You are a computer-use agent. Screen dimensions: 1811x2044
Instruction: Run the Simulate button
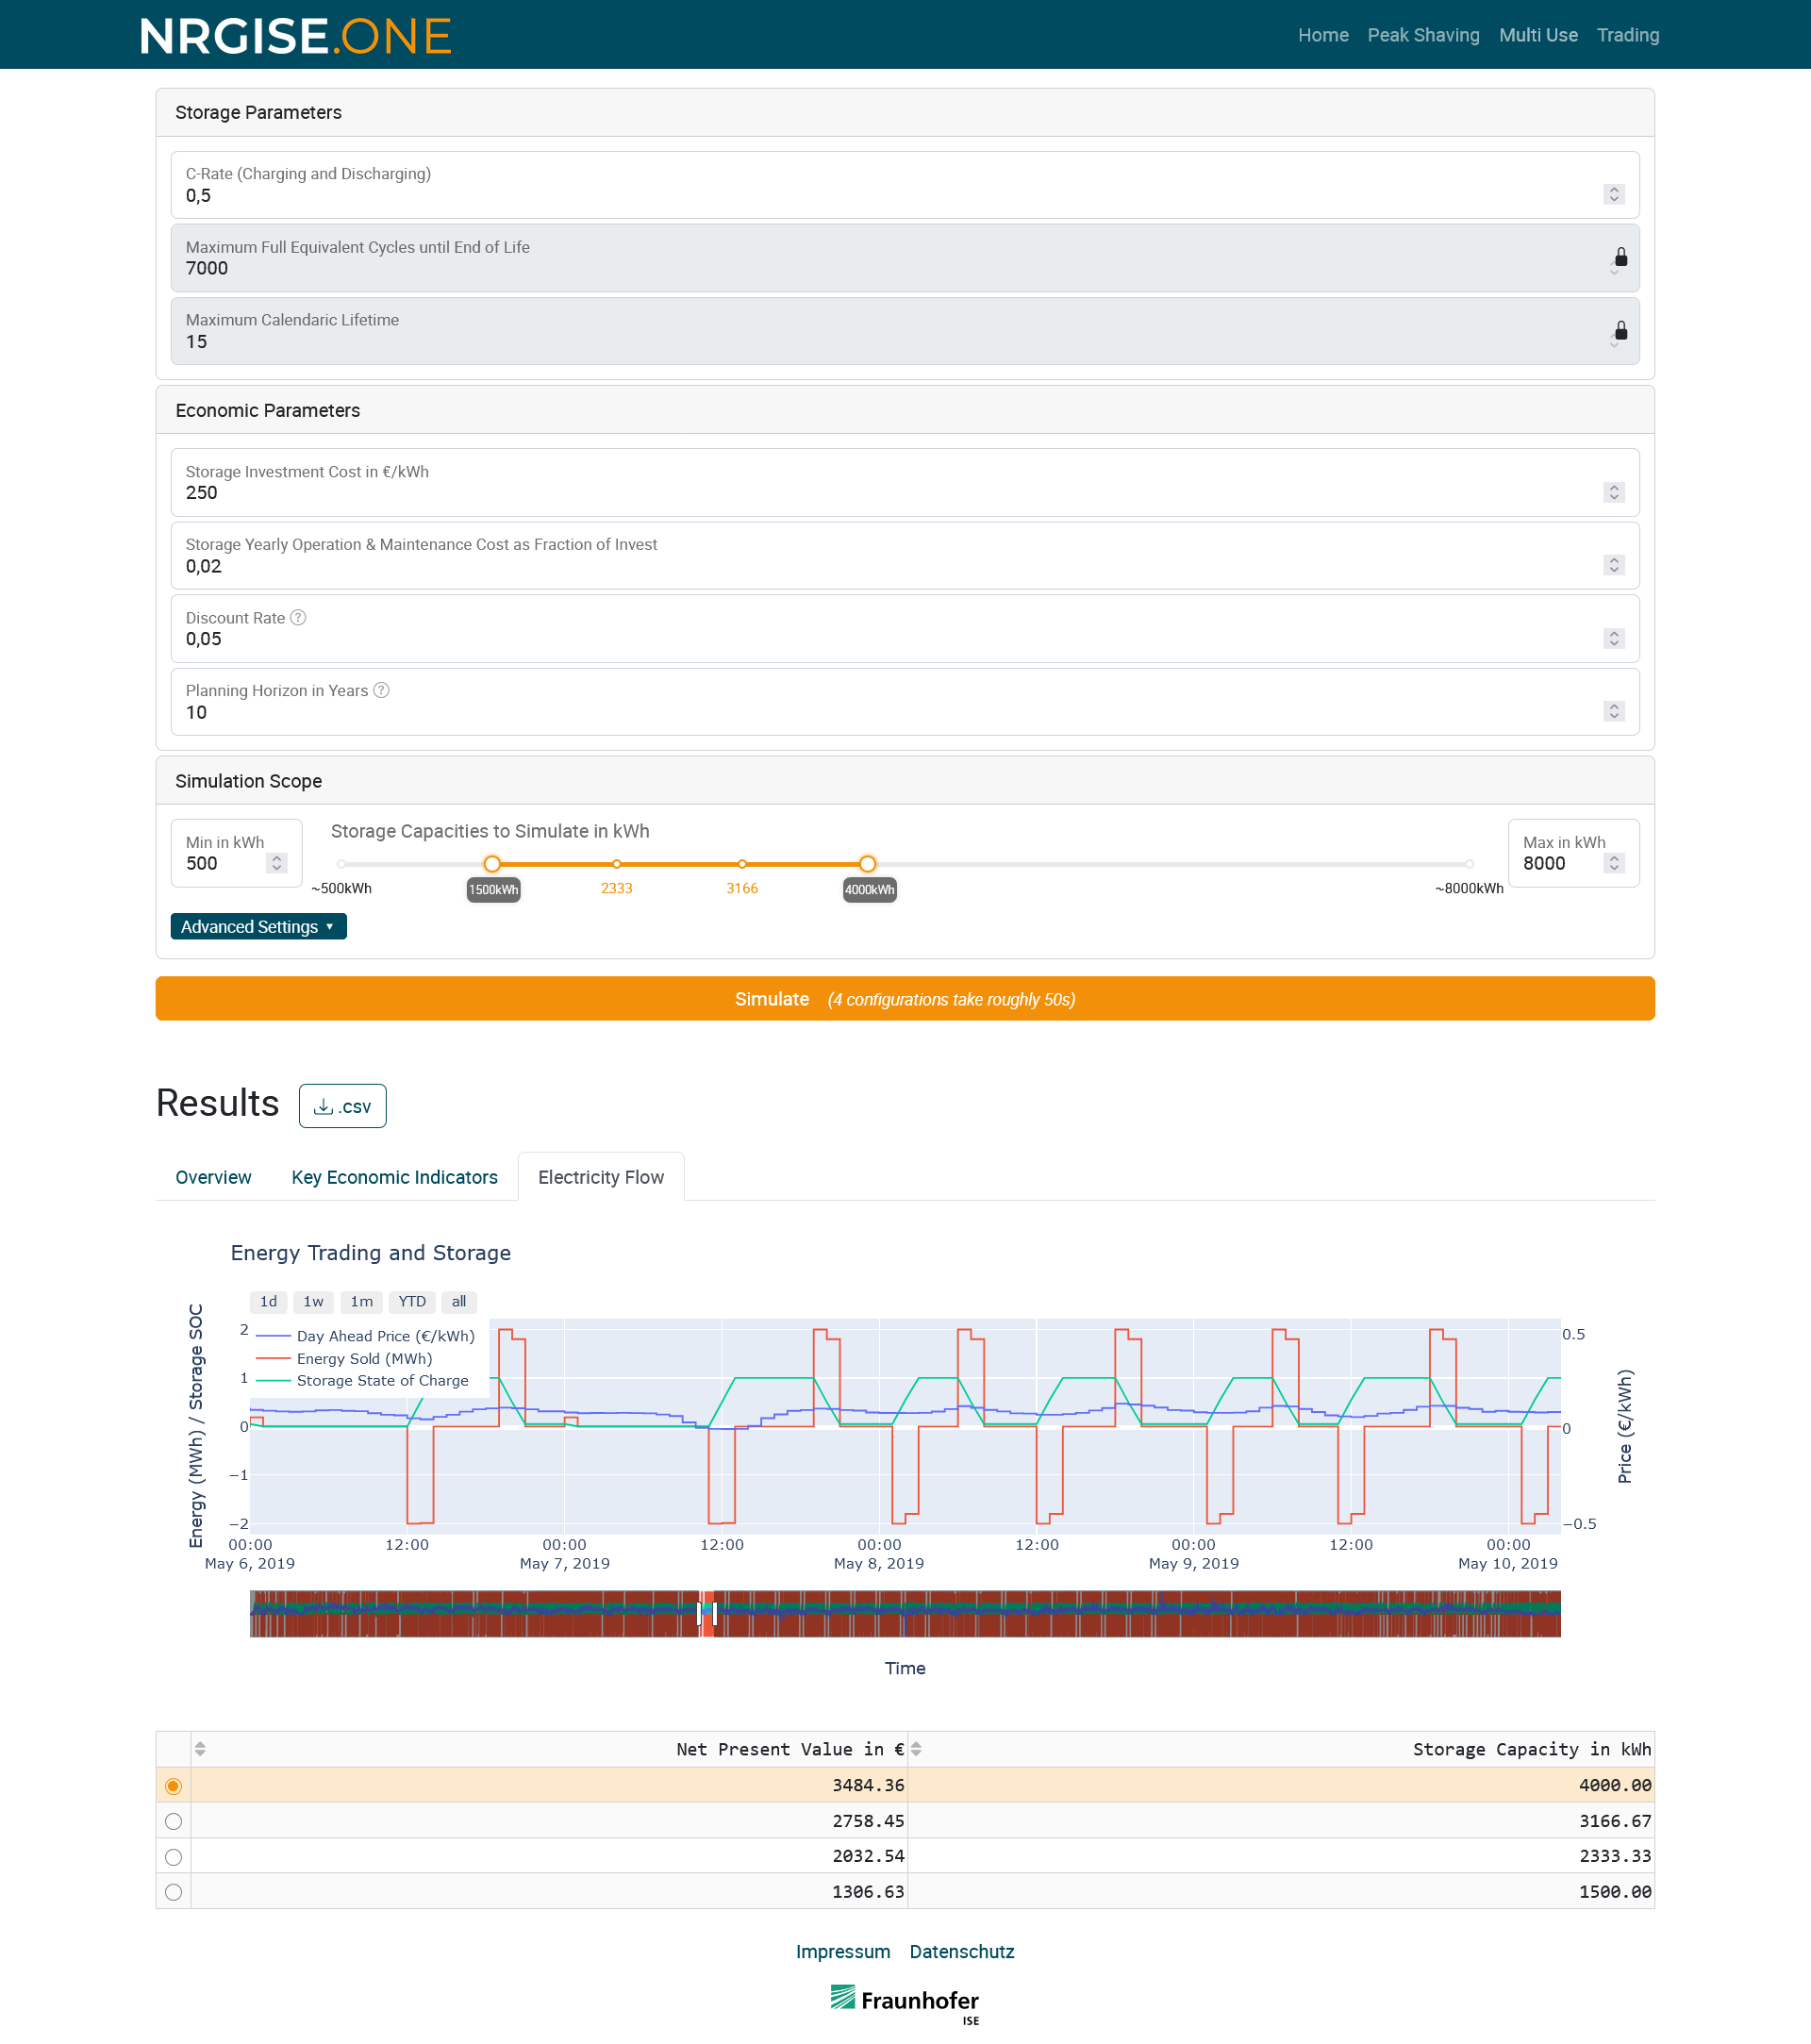[x=905, y=999]
